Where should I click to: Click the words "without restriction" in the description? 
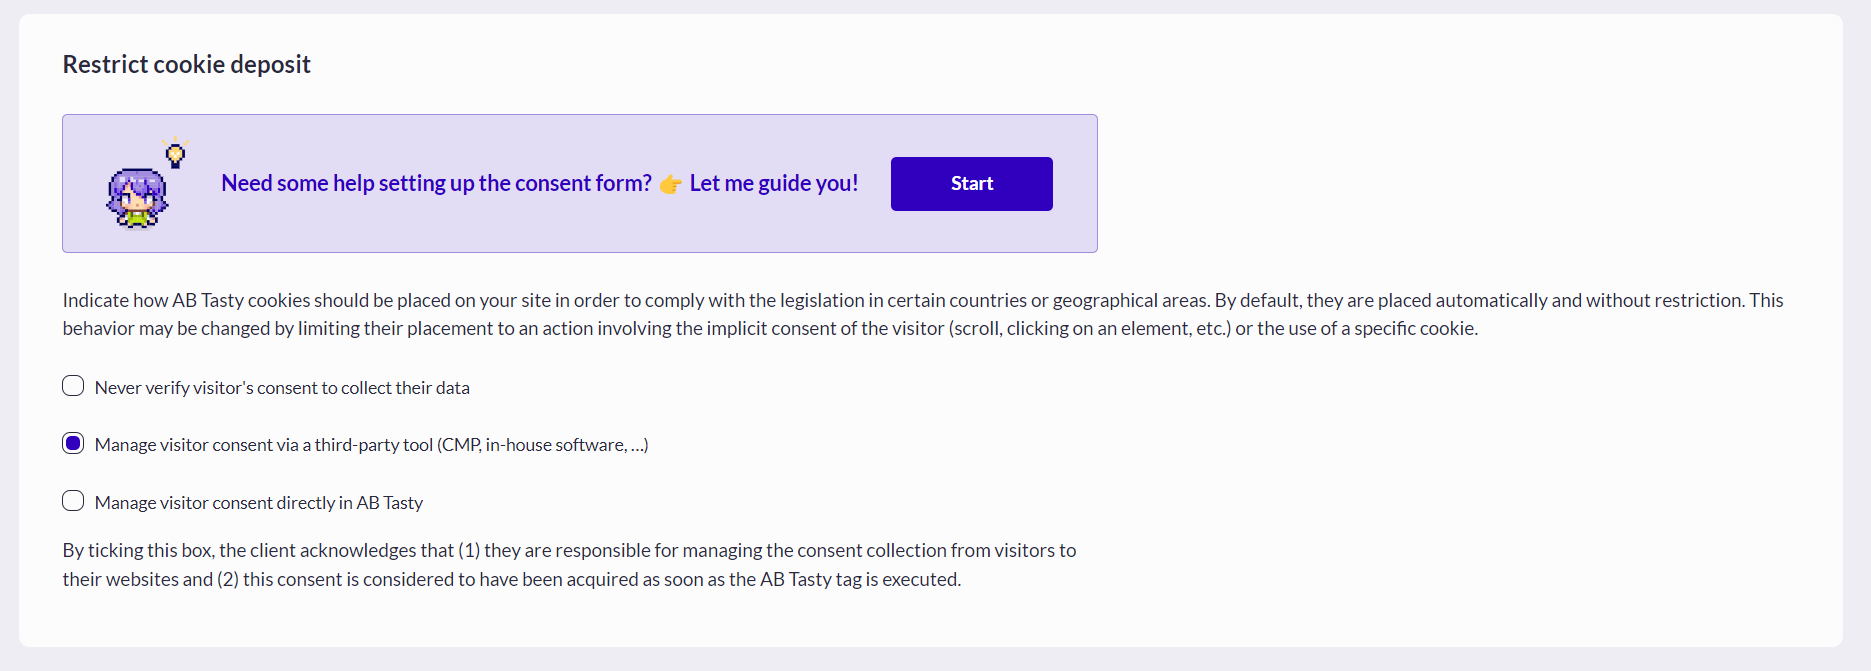[1664, 300]
